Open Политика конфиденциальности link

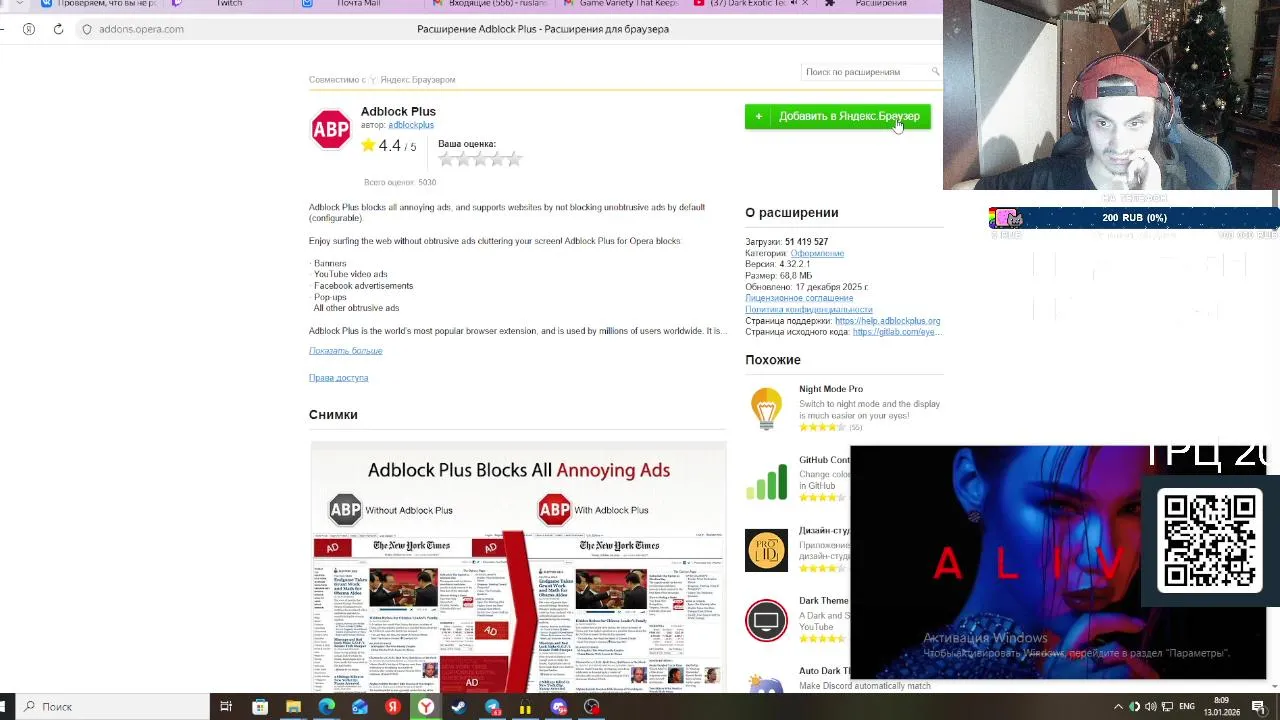click(808, 309)
